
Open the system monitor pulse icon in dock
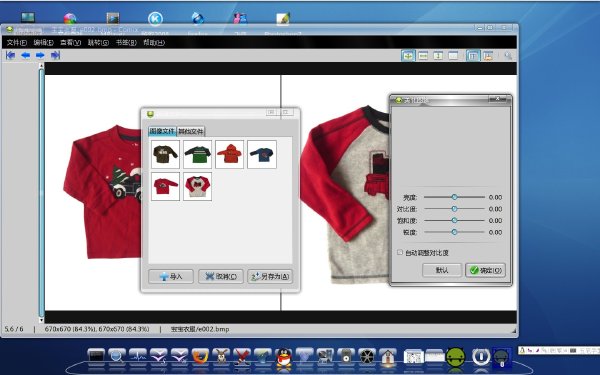click(x=138, y=356)
